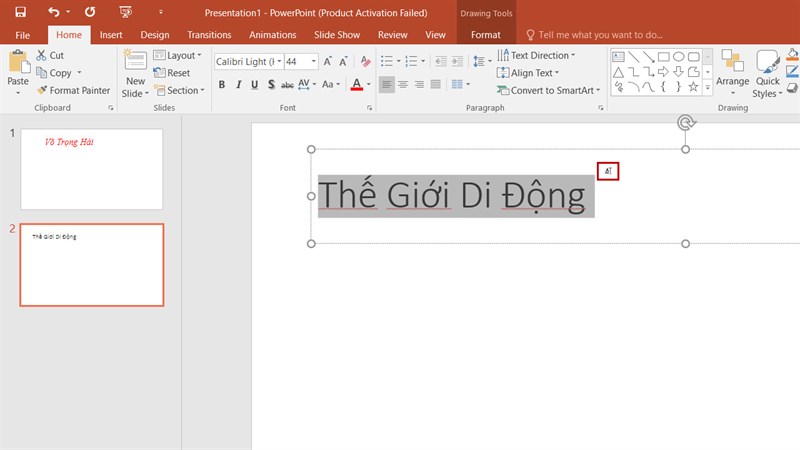Insert a numbered list
The width and height of the screenshot is (800, 450).
tap(411, 62)
